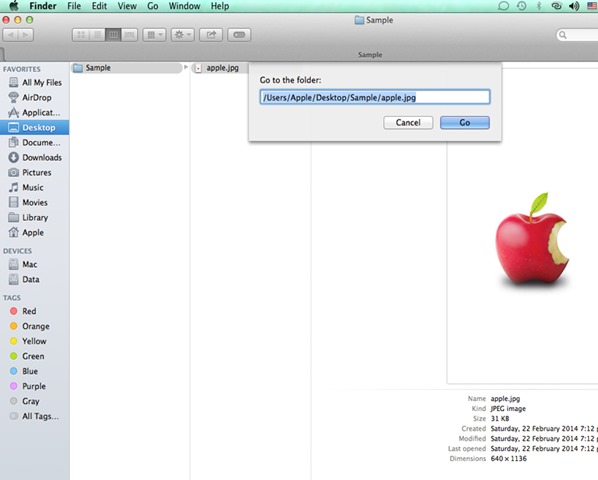
Task: Switch to icon view
Action: (x=81, y=35)
